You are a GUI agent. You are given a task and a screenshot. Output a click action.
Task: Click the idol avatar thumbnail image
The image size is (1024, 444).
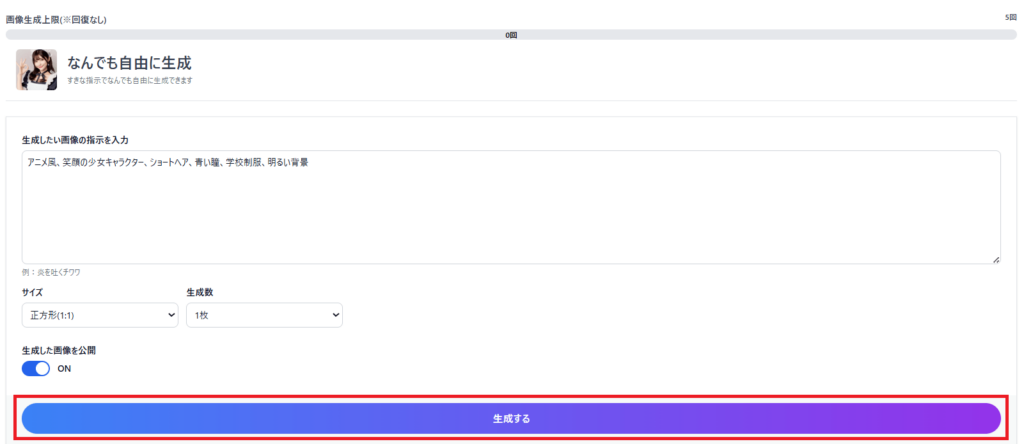37,69
